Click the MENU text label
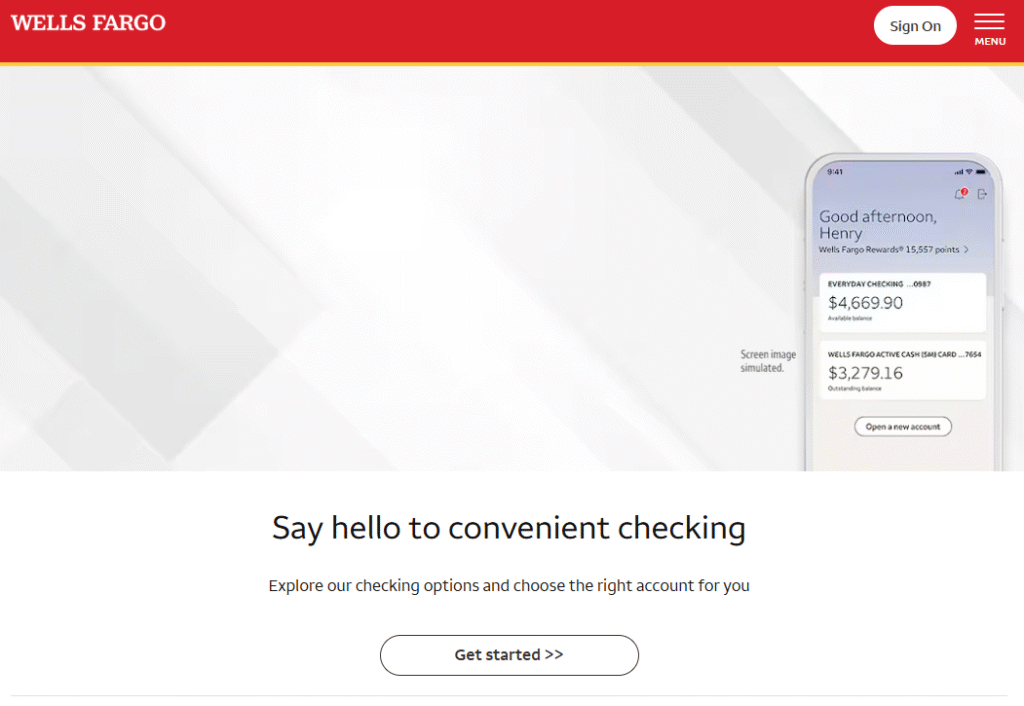The width and height of the screenshot is (1024, 706). (989, 42)
